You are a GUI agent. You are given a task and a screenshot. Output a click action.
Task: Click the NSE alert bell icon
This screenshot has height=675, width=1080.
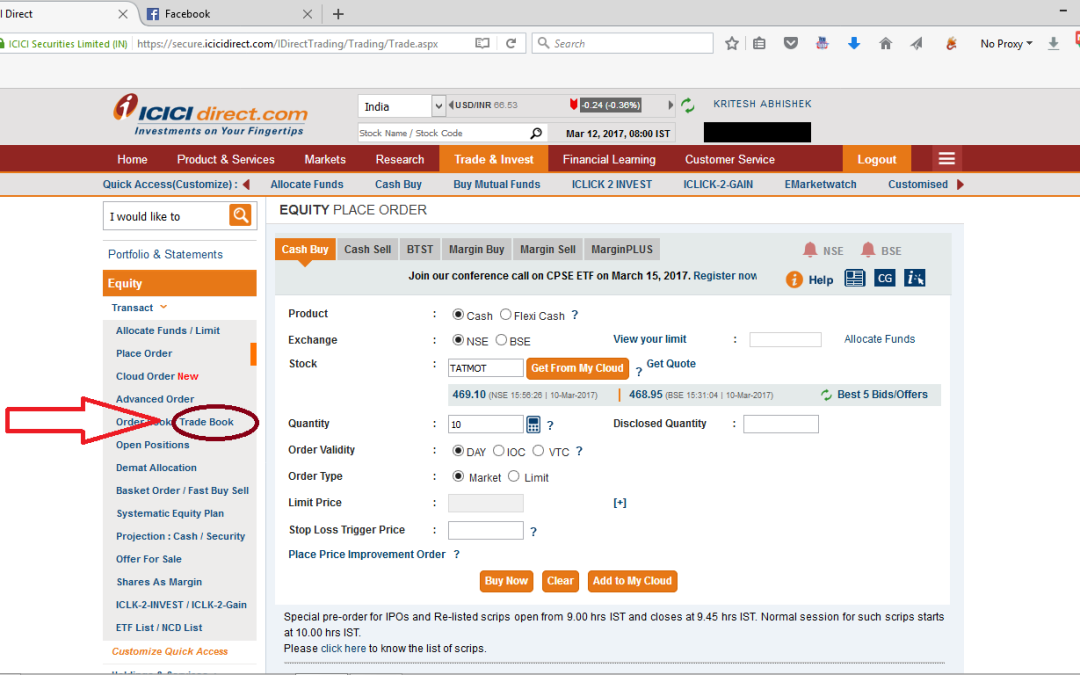[810, 250]
